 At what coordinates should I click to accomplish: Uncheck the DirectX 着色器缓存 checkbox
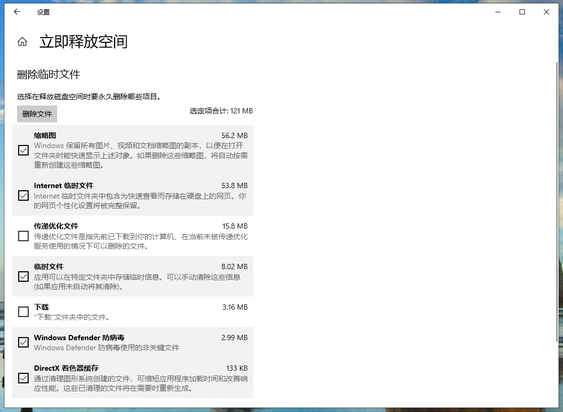coord(23,378)
